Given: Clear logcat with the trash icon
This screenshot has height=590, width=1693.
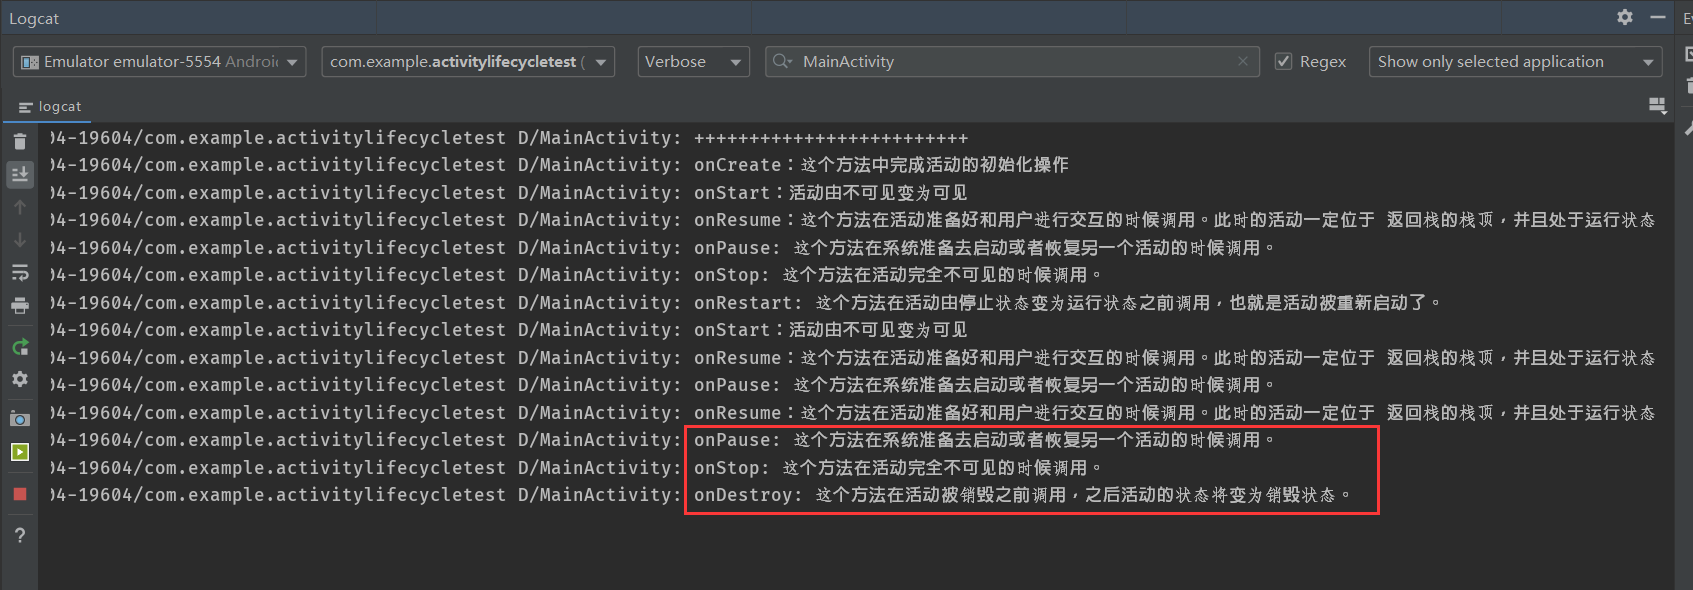Looking at the screenshot, I should pos(19,142).
